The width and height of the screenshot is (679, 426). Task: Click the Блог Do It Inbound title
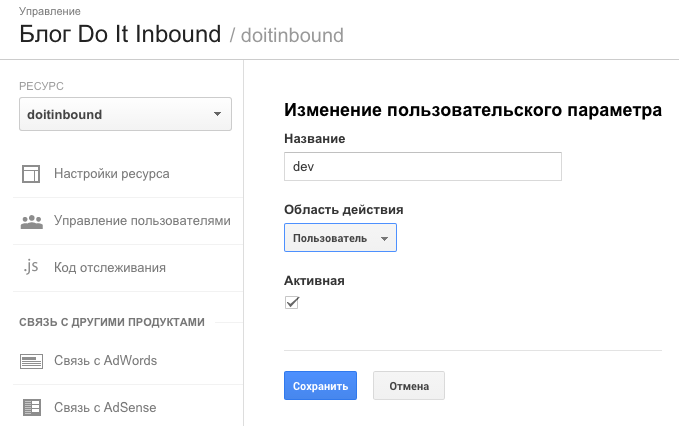click(x=120, y=34)
